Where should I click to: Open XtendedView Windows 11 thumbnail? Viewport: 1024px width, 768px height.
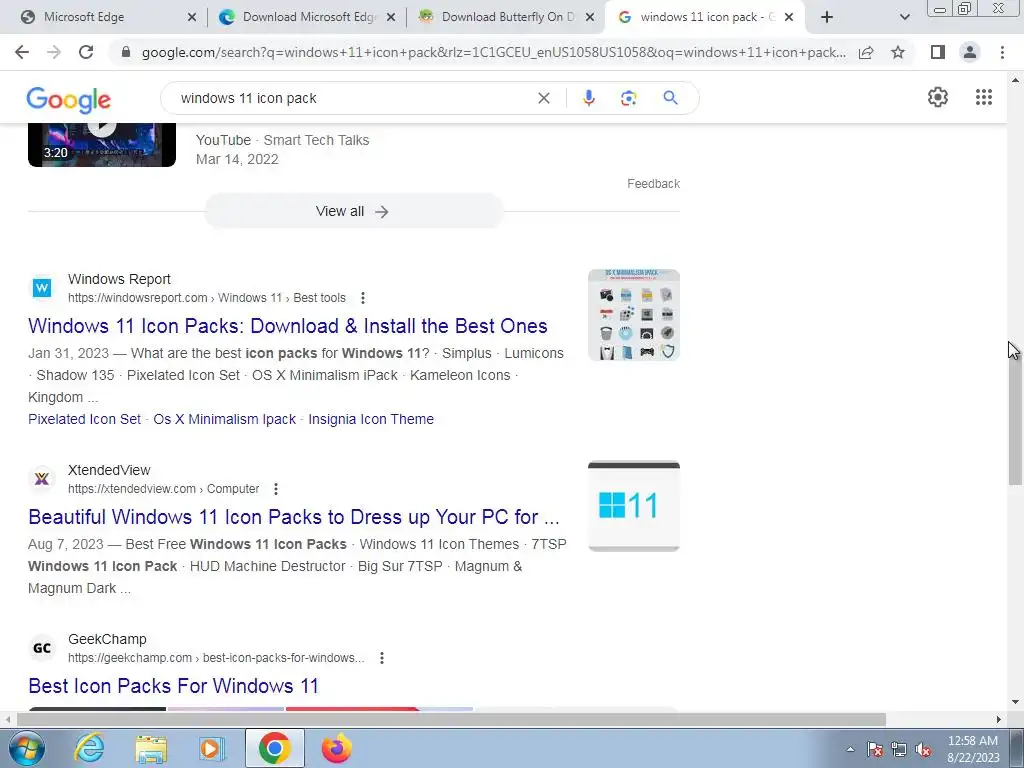[633, 506]
